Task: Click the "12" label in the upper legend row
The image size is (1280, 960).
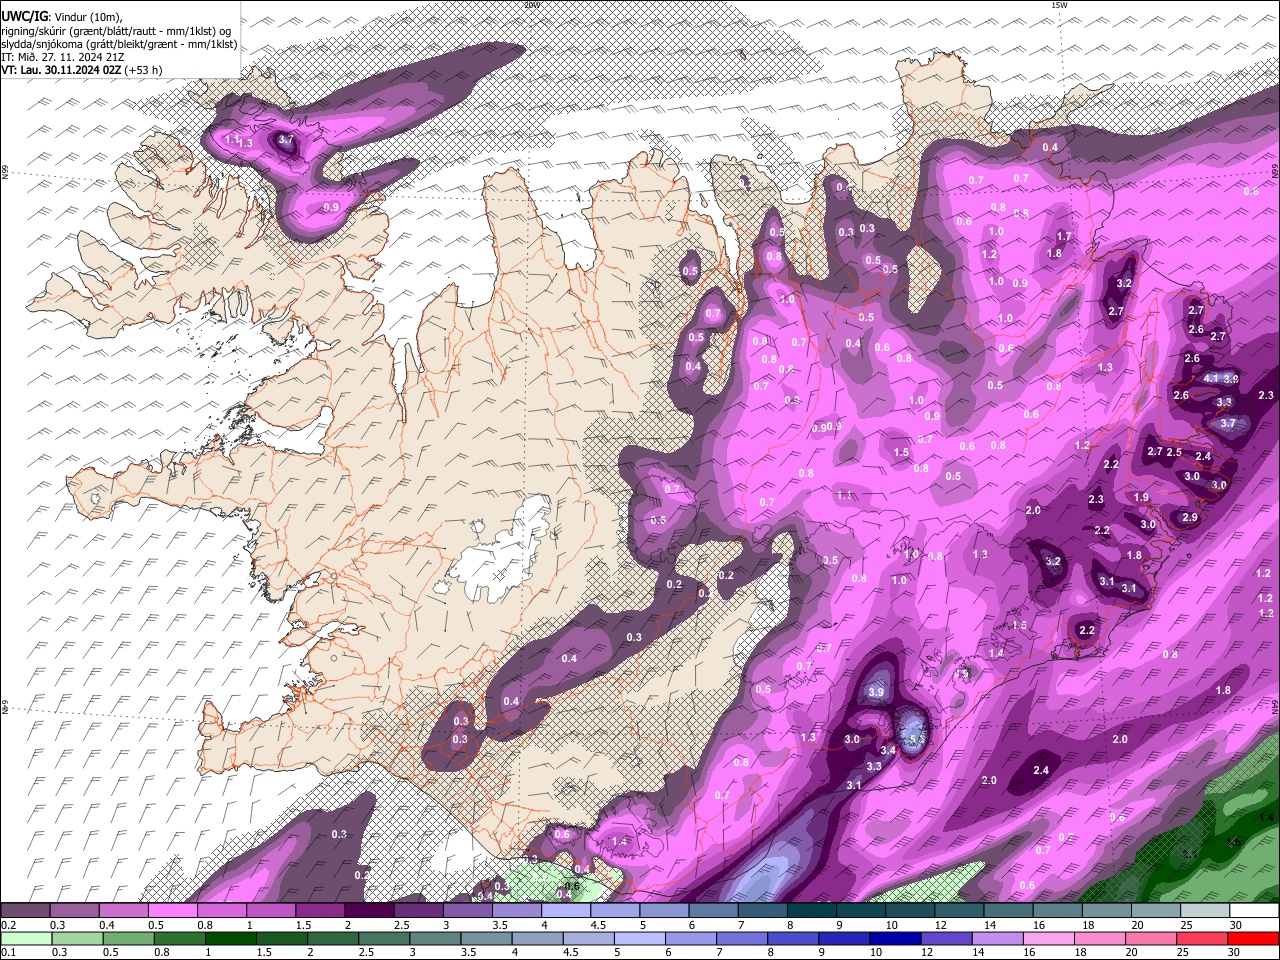Action: (x=942, y=925)
